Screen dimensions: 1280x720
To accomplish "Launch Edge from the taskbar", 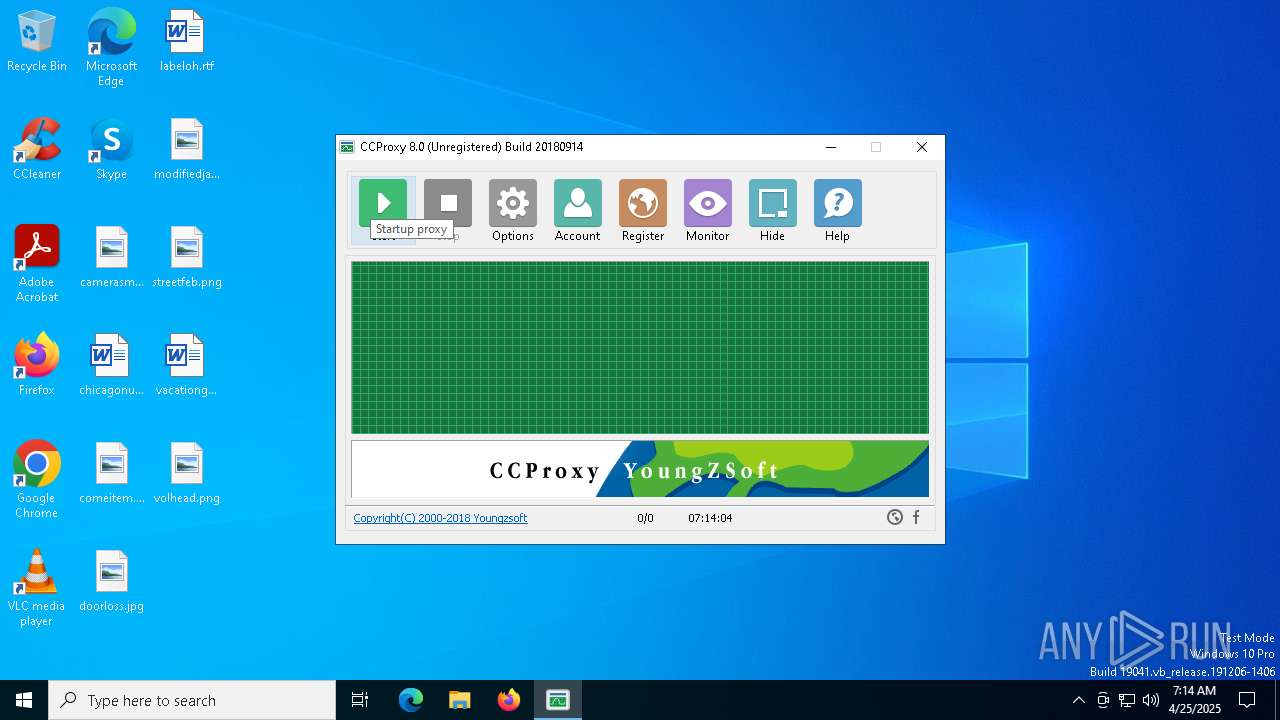I will coord(411,700).
